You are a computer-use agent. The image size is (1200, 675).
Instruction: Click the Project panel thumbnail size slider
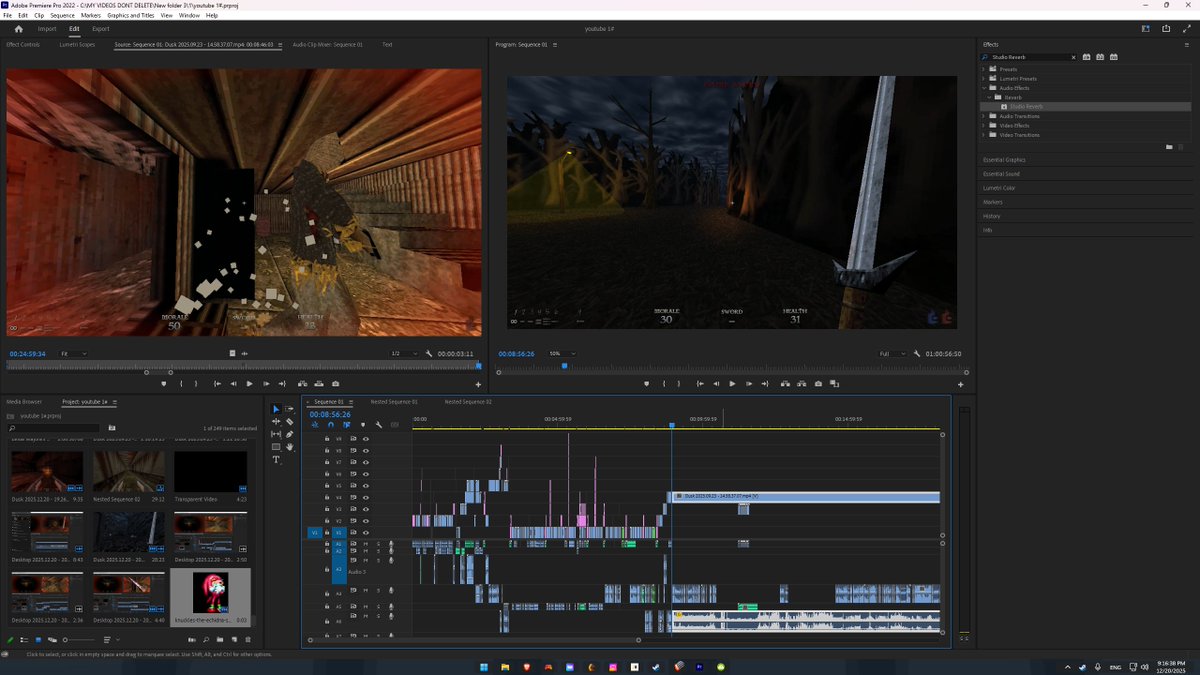[x=68, y=640]
